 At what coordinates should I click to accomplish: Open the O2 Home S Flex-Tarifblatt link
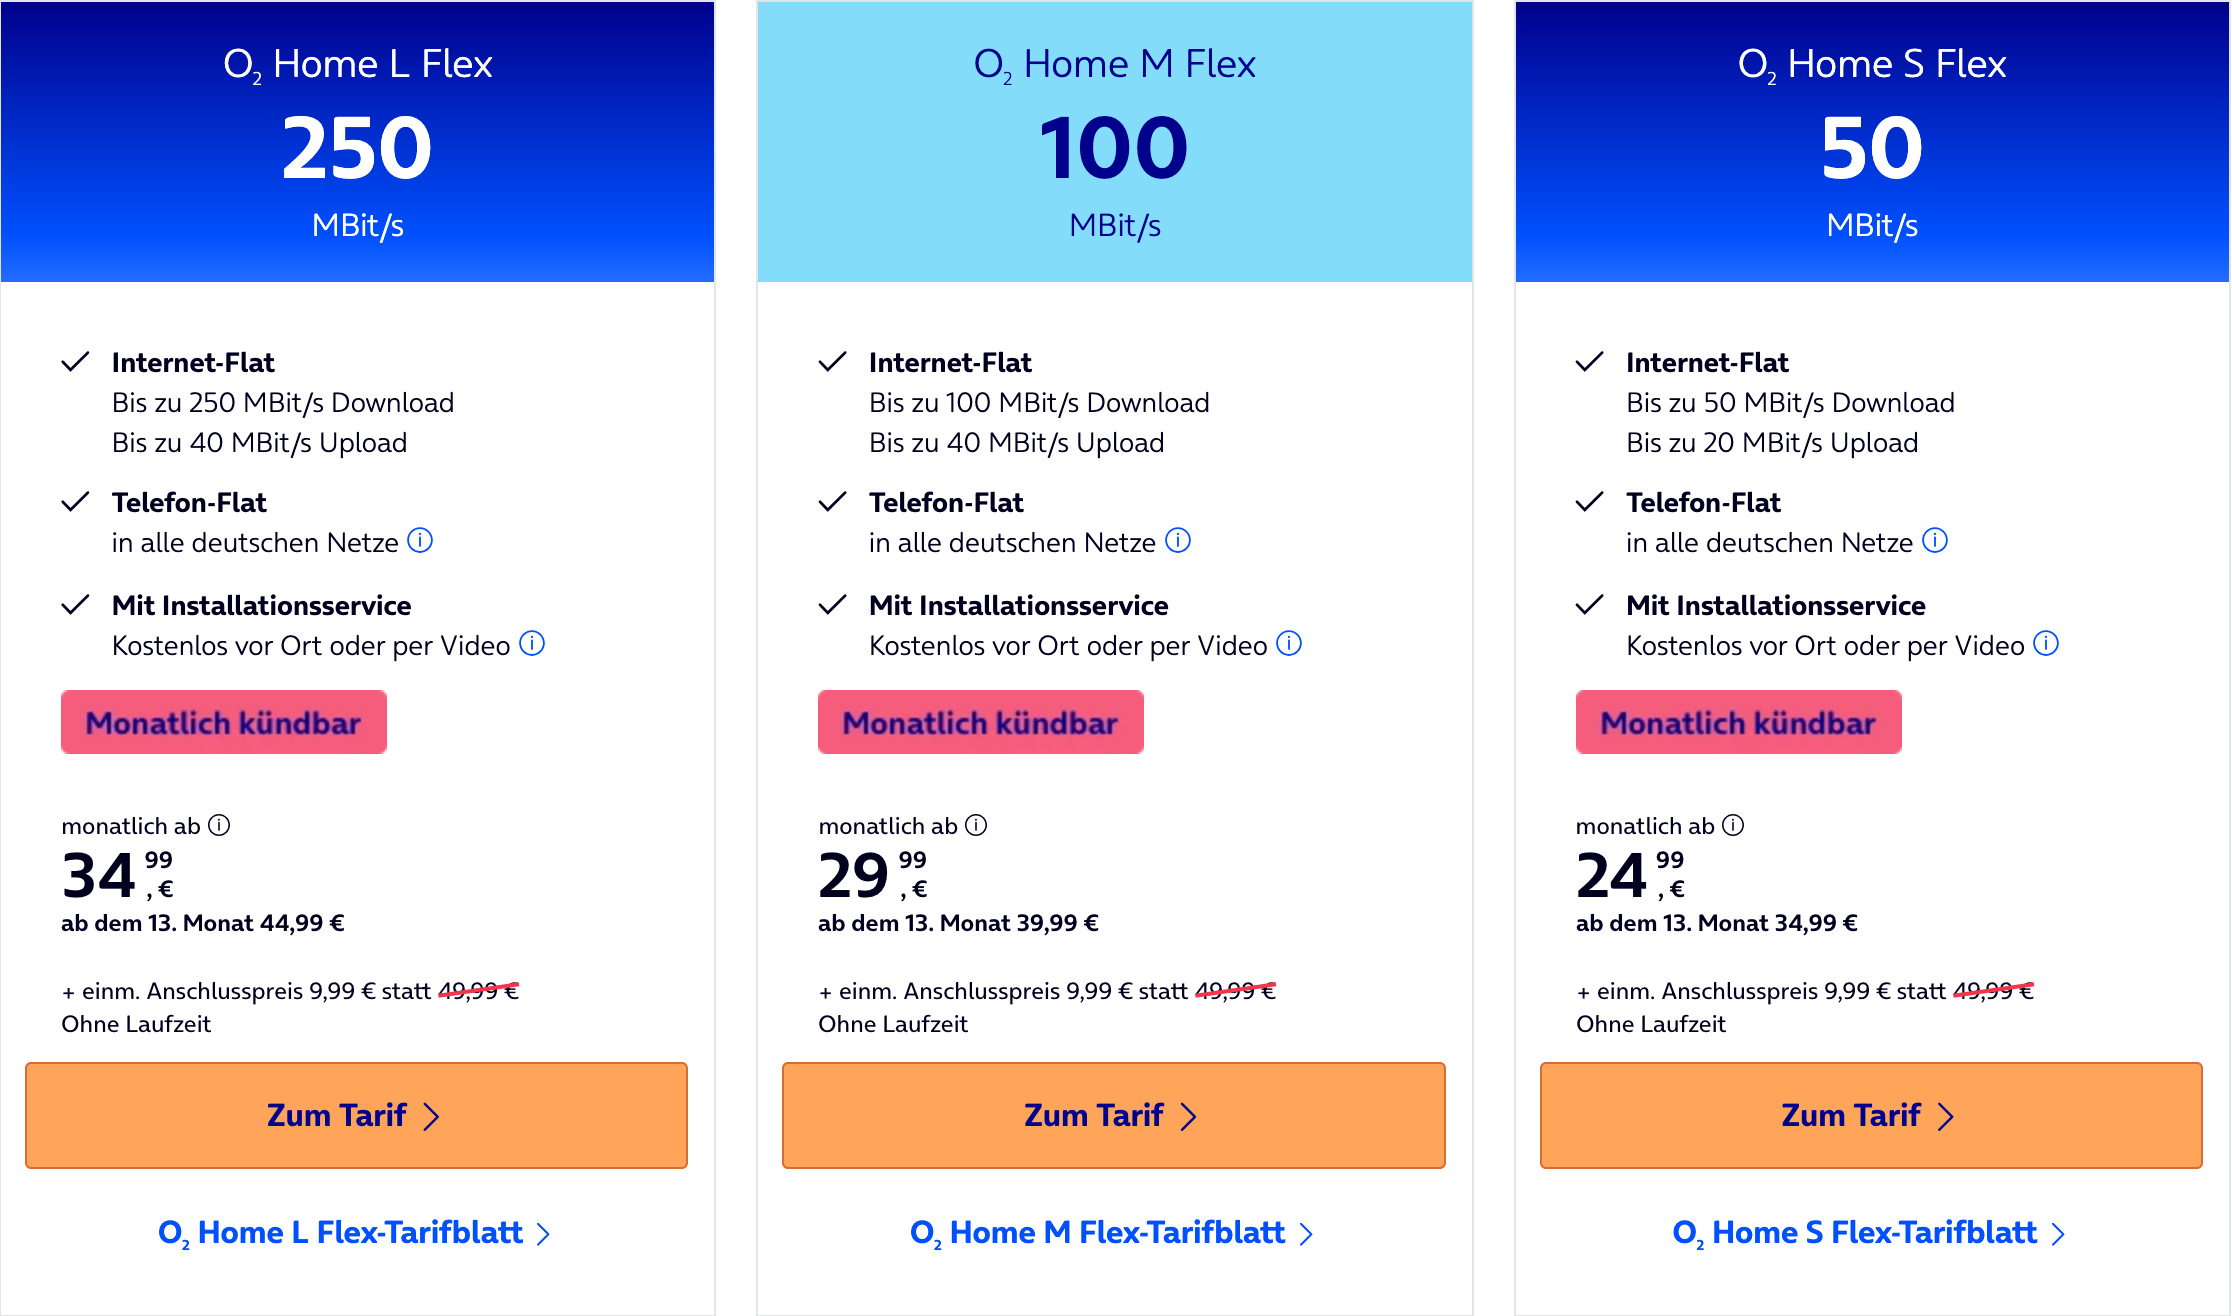(1868, 1233)
